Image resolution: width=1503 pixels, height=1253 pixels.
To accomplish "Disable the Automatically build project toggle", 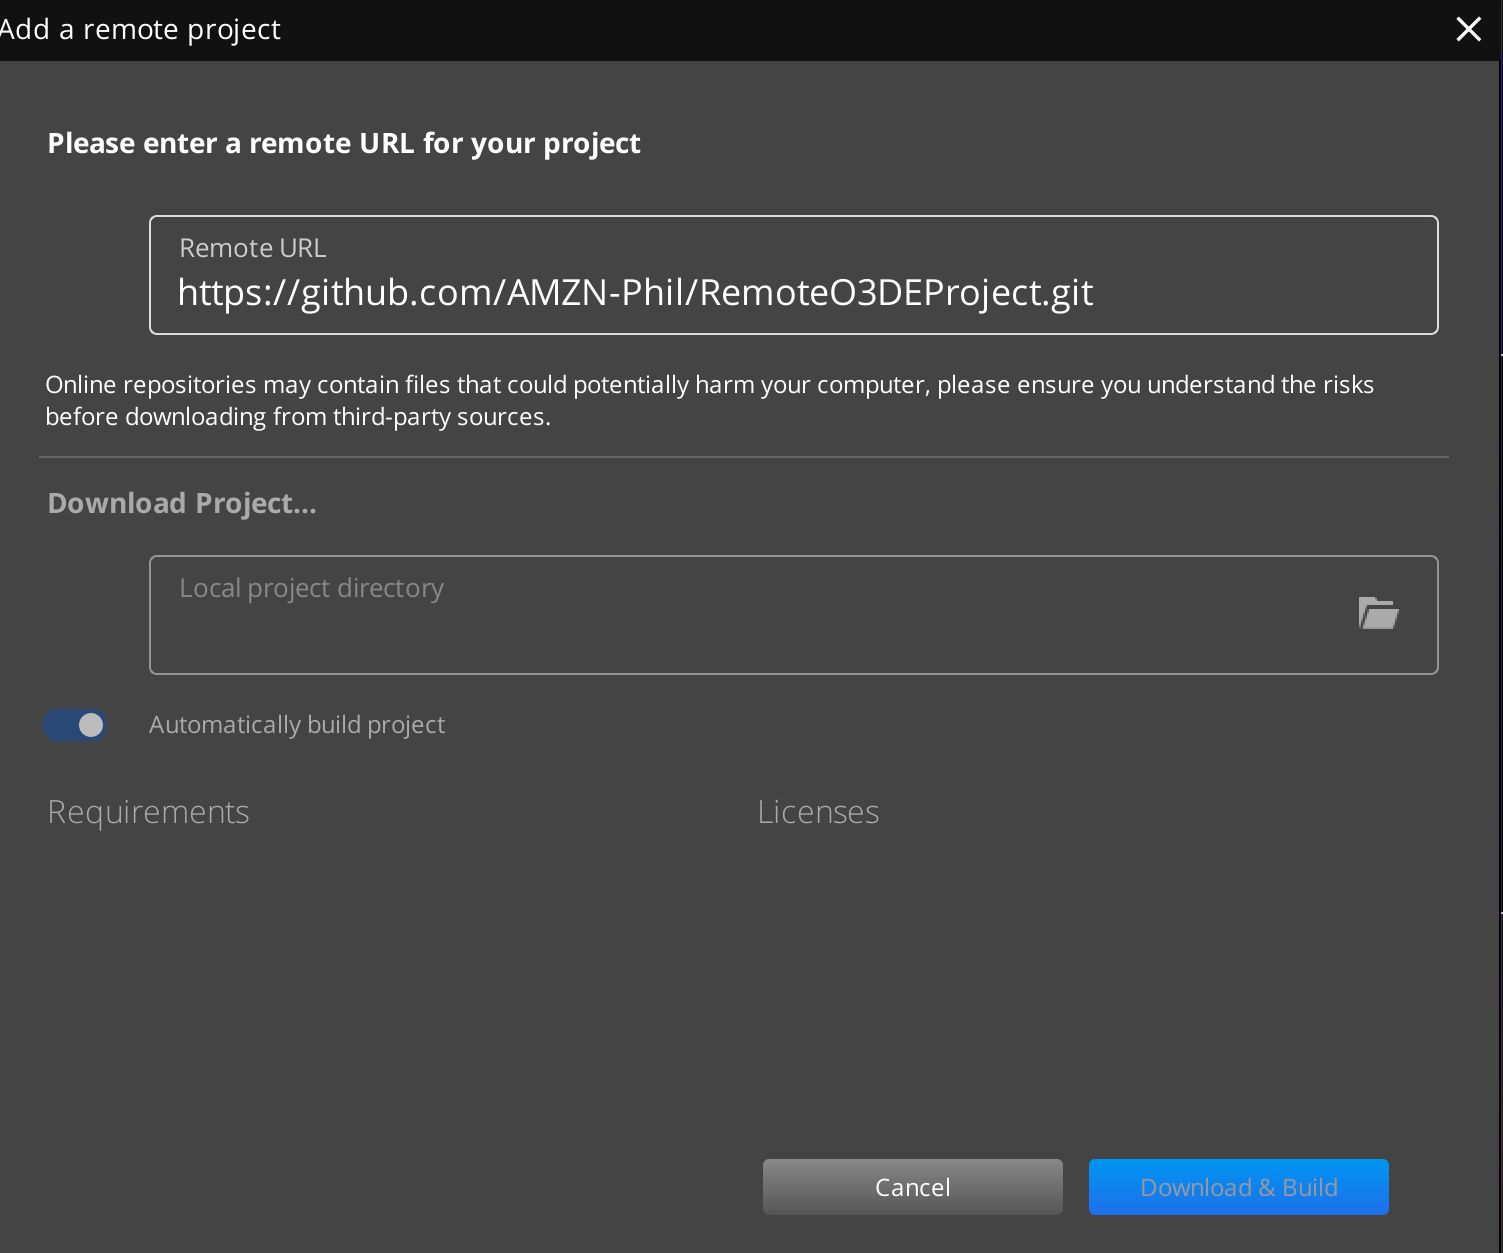I will click(75, 725).
